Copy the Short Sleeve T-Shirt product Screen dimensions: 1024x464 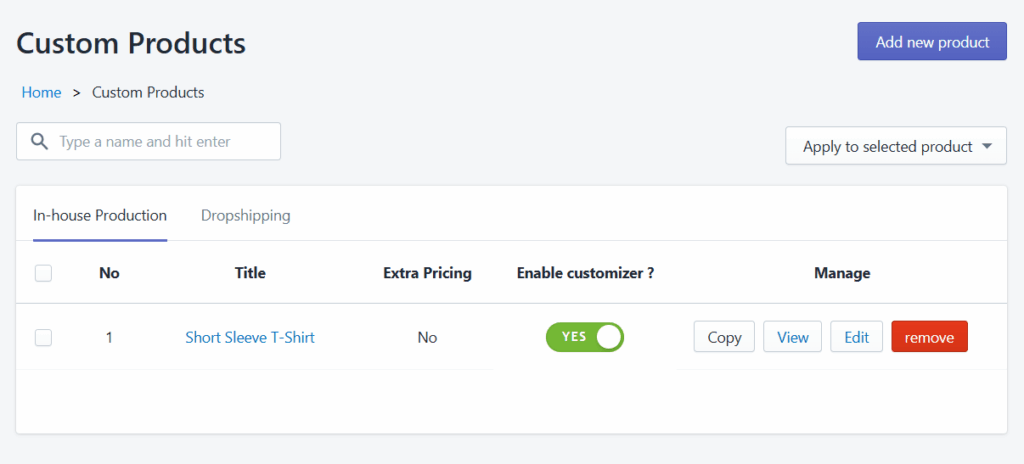(x=724, y=337)
